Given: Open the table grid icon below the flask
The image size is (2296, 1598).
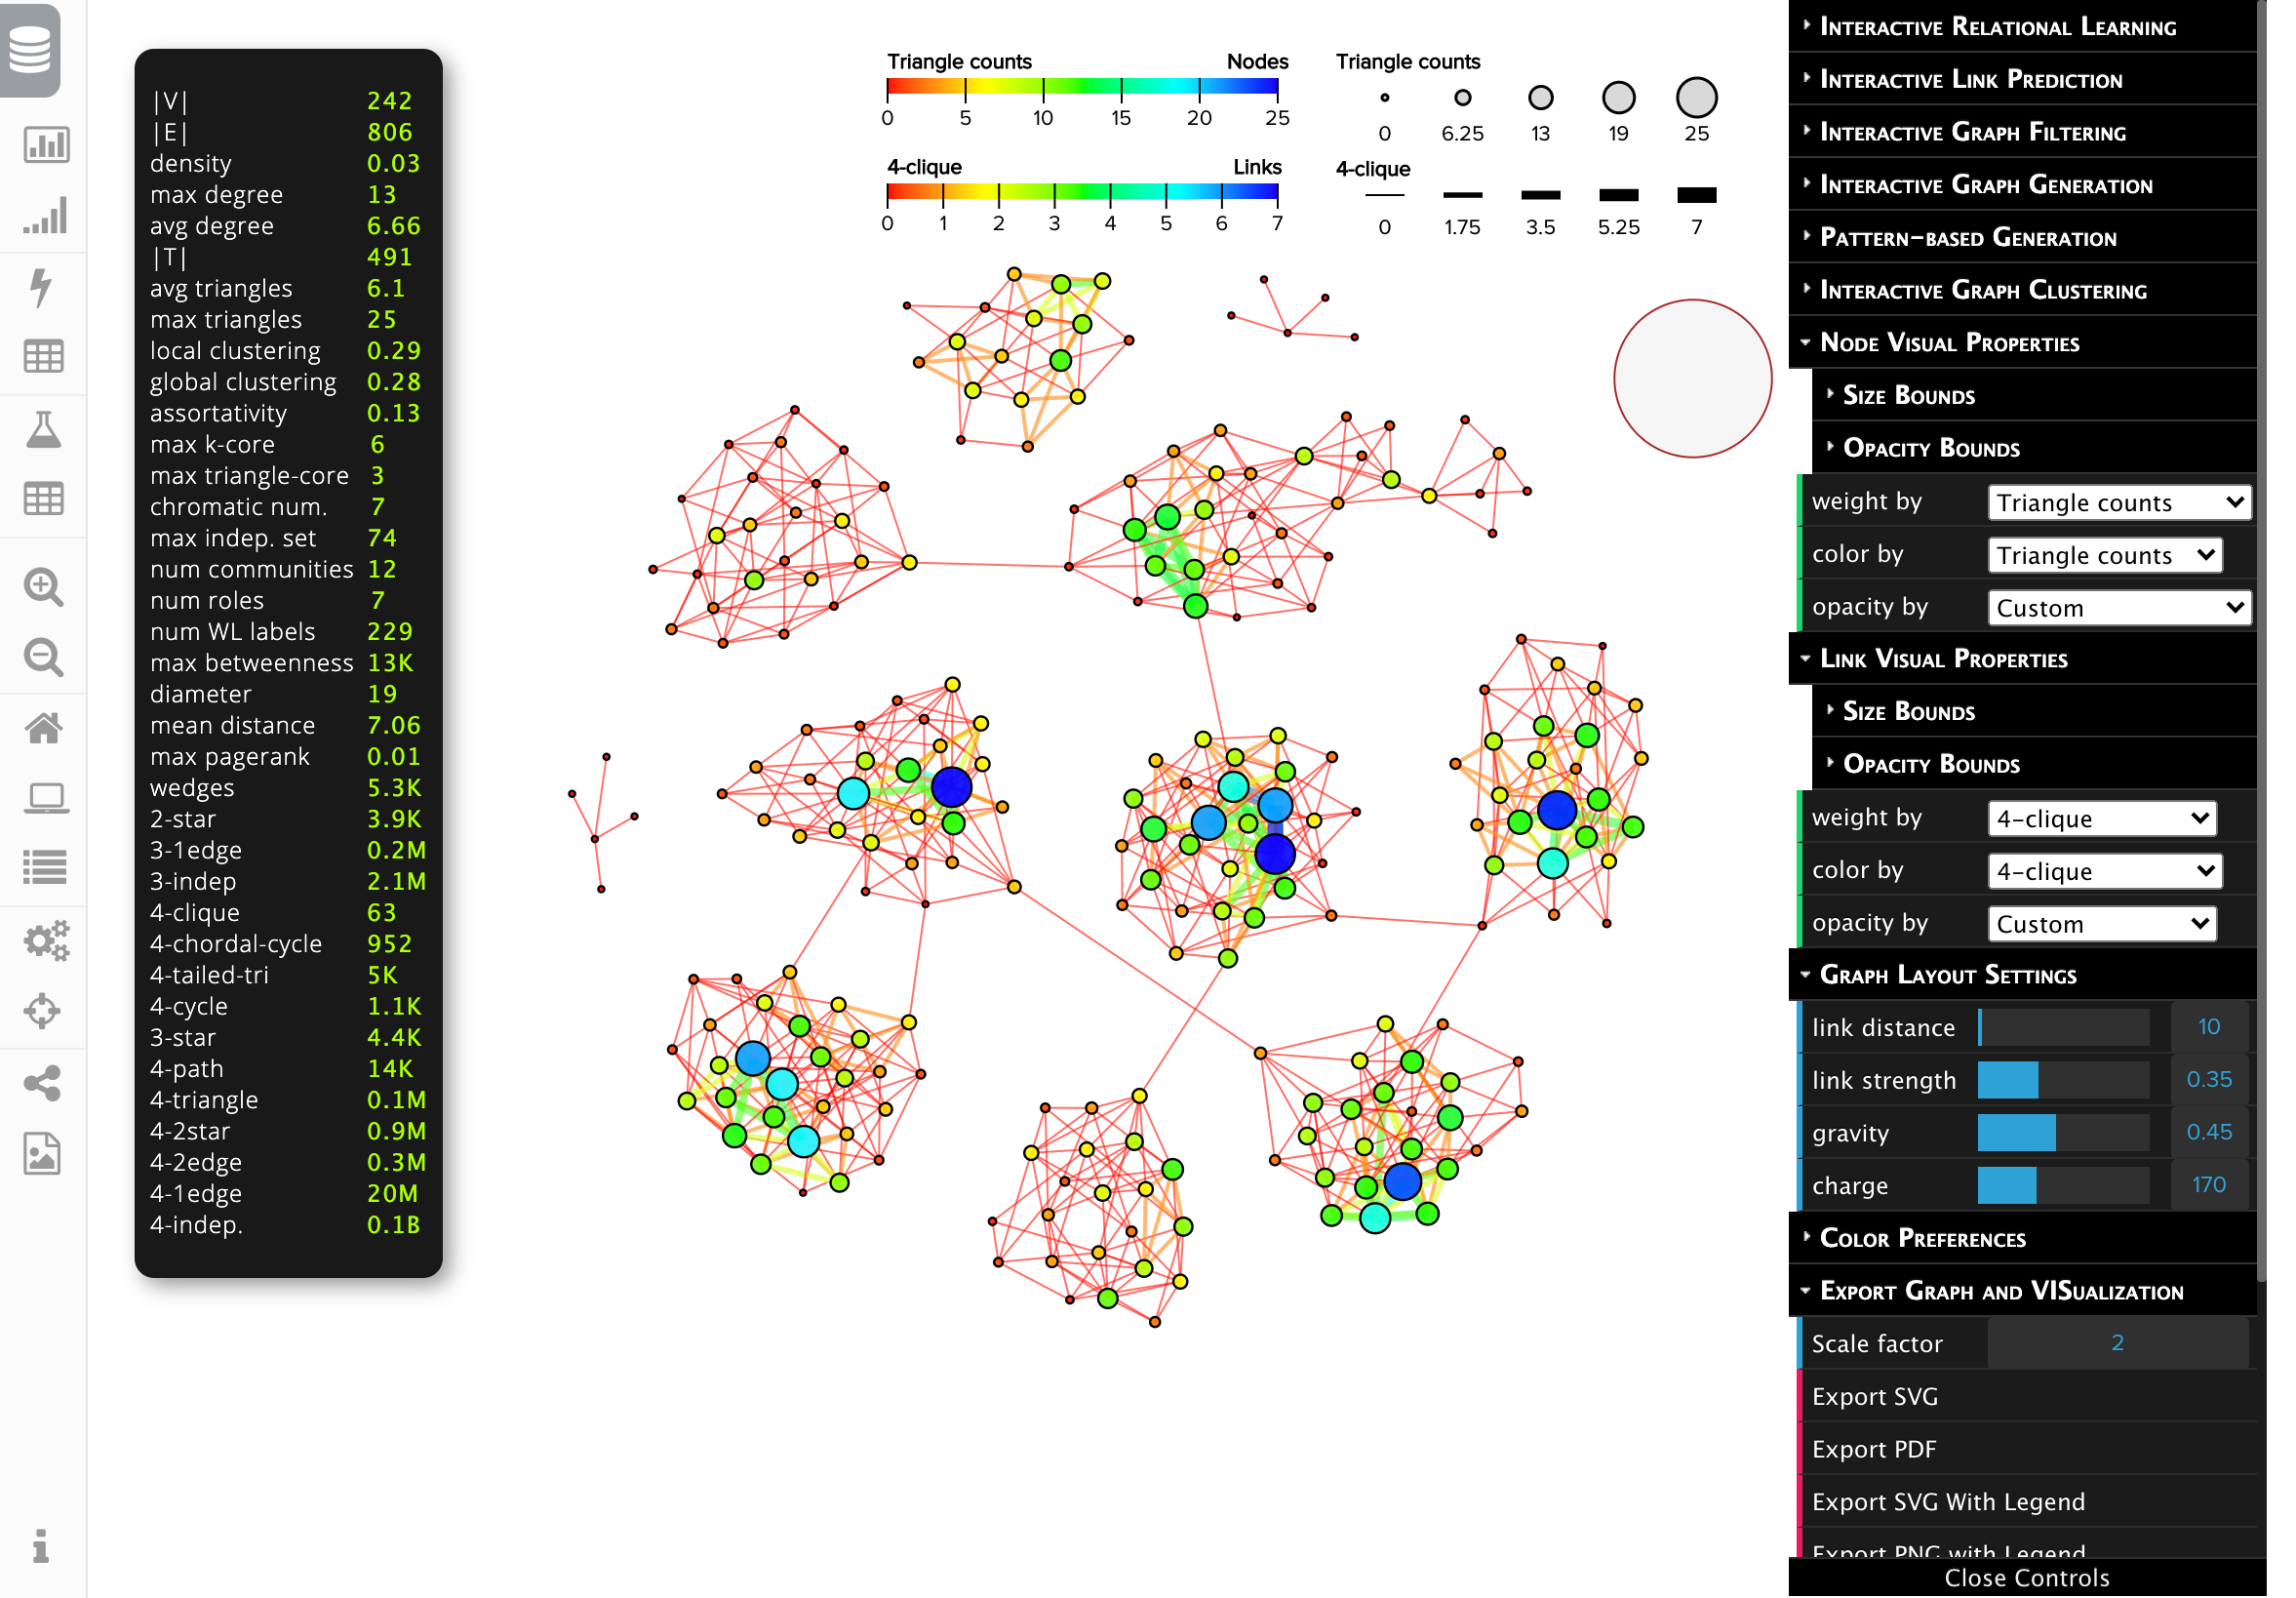Looking at the screenshot, I should (44, 499).
